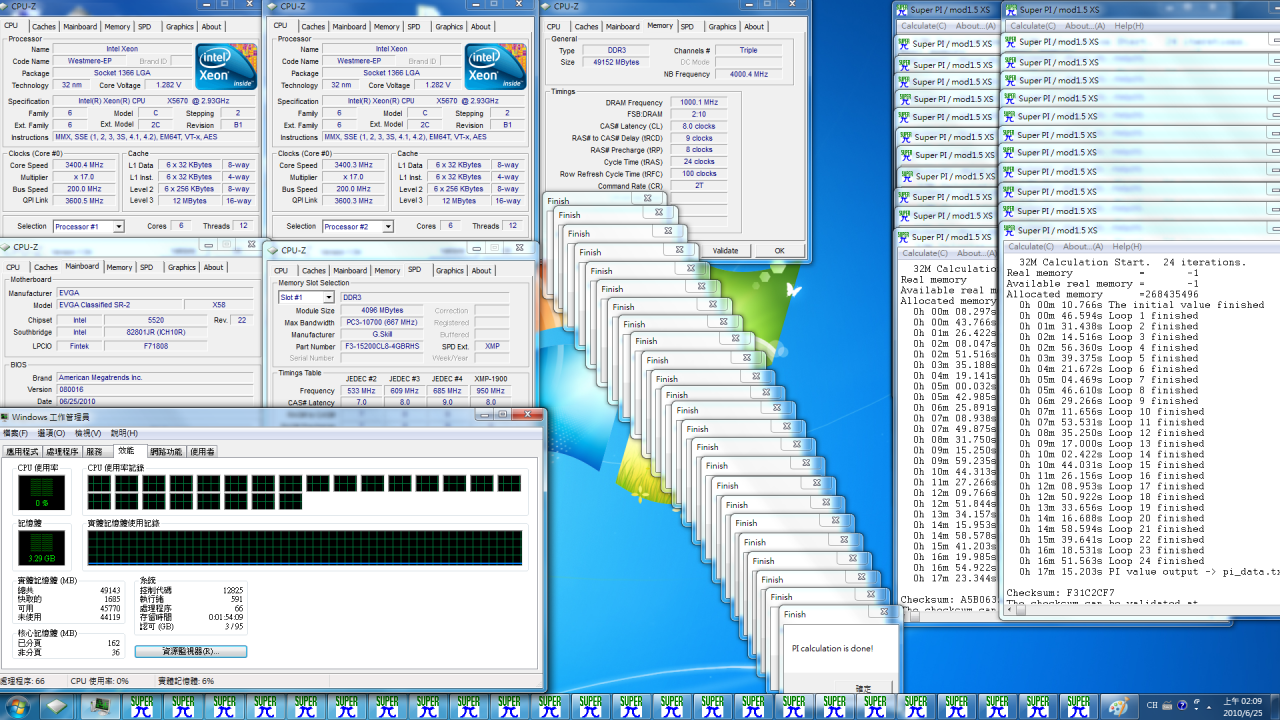1280x720 pixels.
Task: Click NB Frequency value '4000.4 MHz'
Action: coord(748,74)
